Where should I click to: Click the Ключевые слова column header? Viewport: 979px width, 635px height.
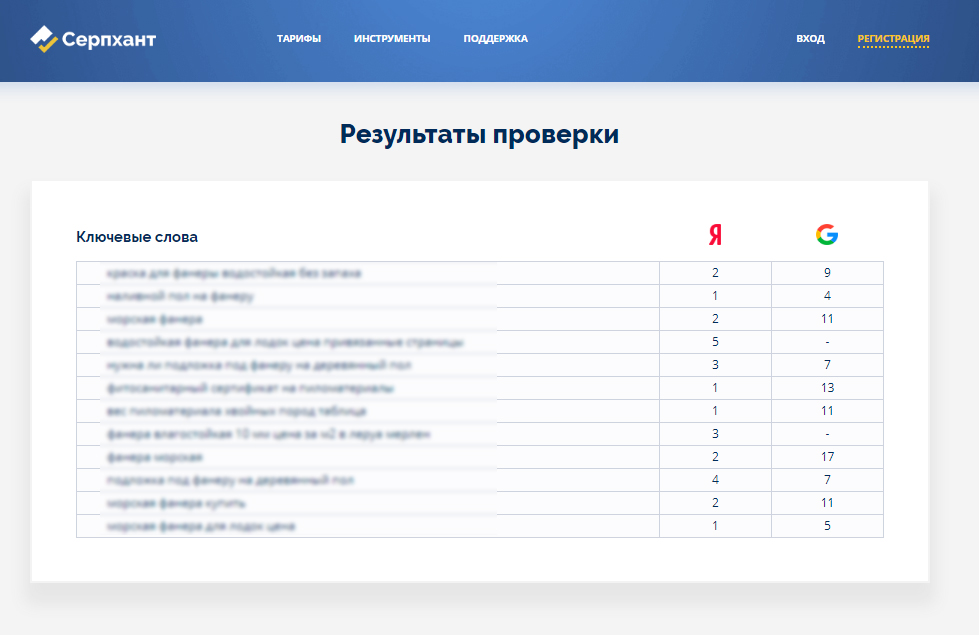[137, 237]
